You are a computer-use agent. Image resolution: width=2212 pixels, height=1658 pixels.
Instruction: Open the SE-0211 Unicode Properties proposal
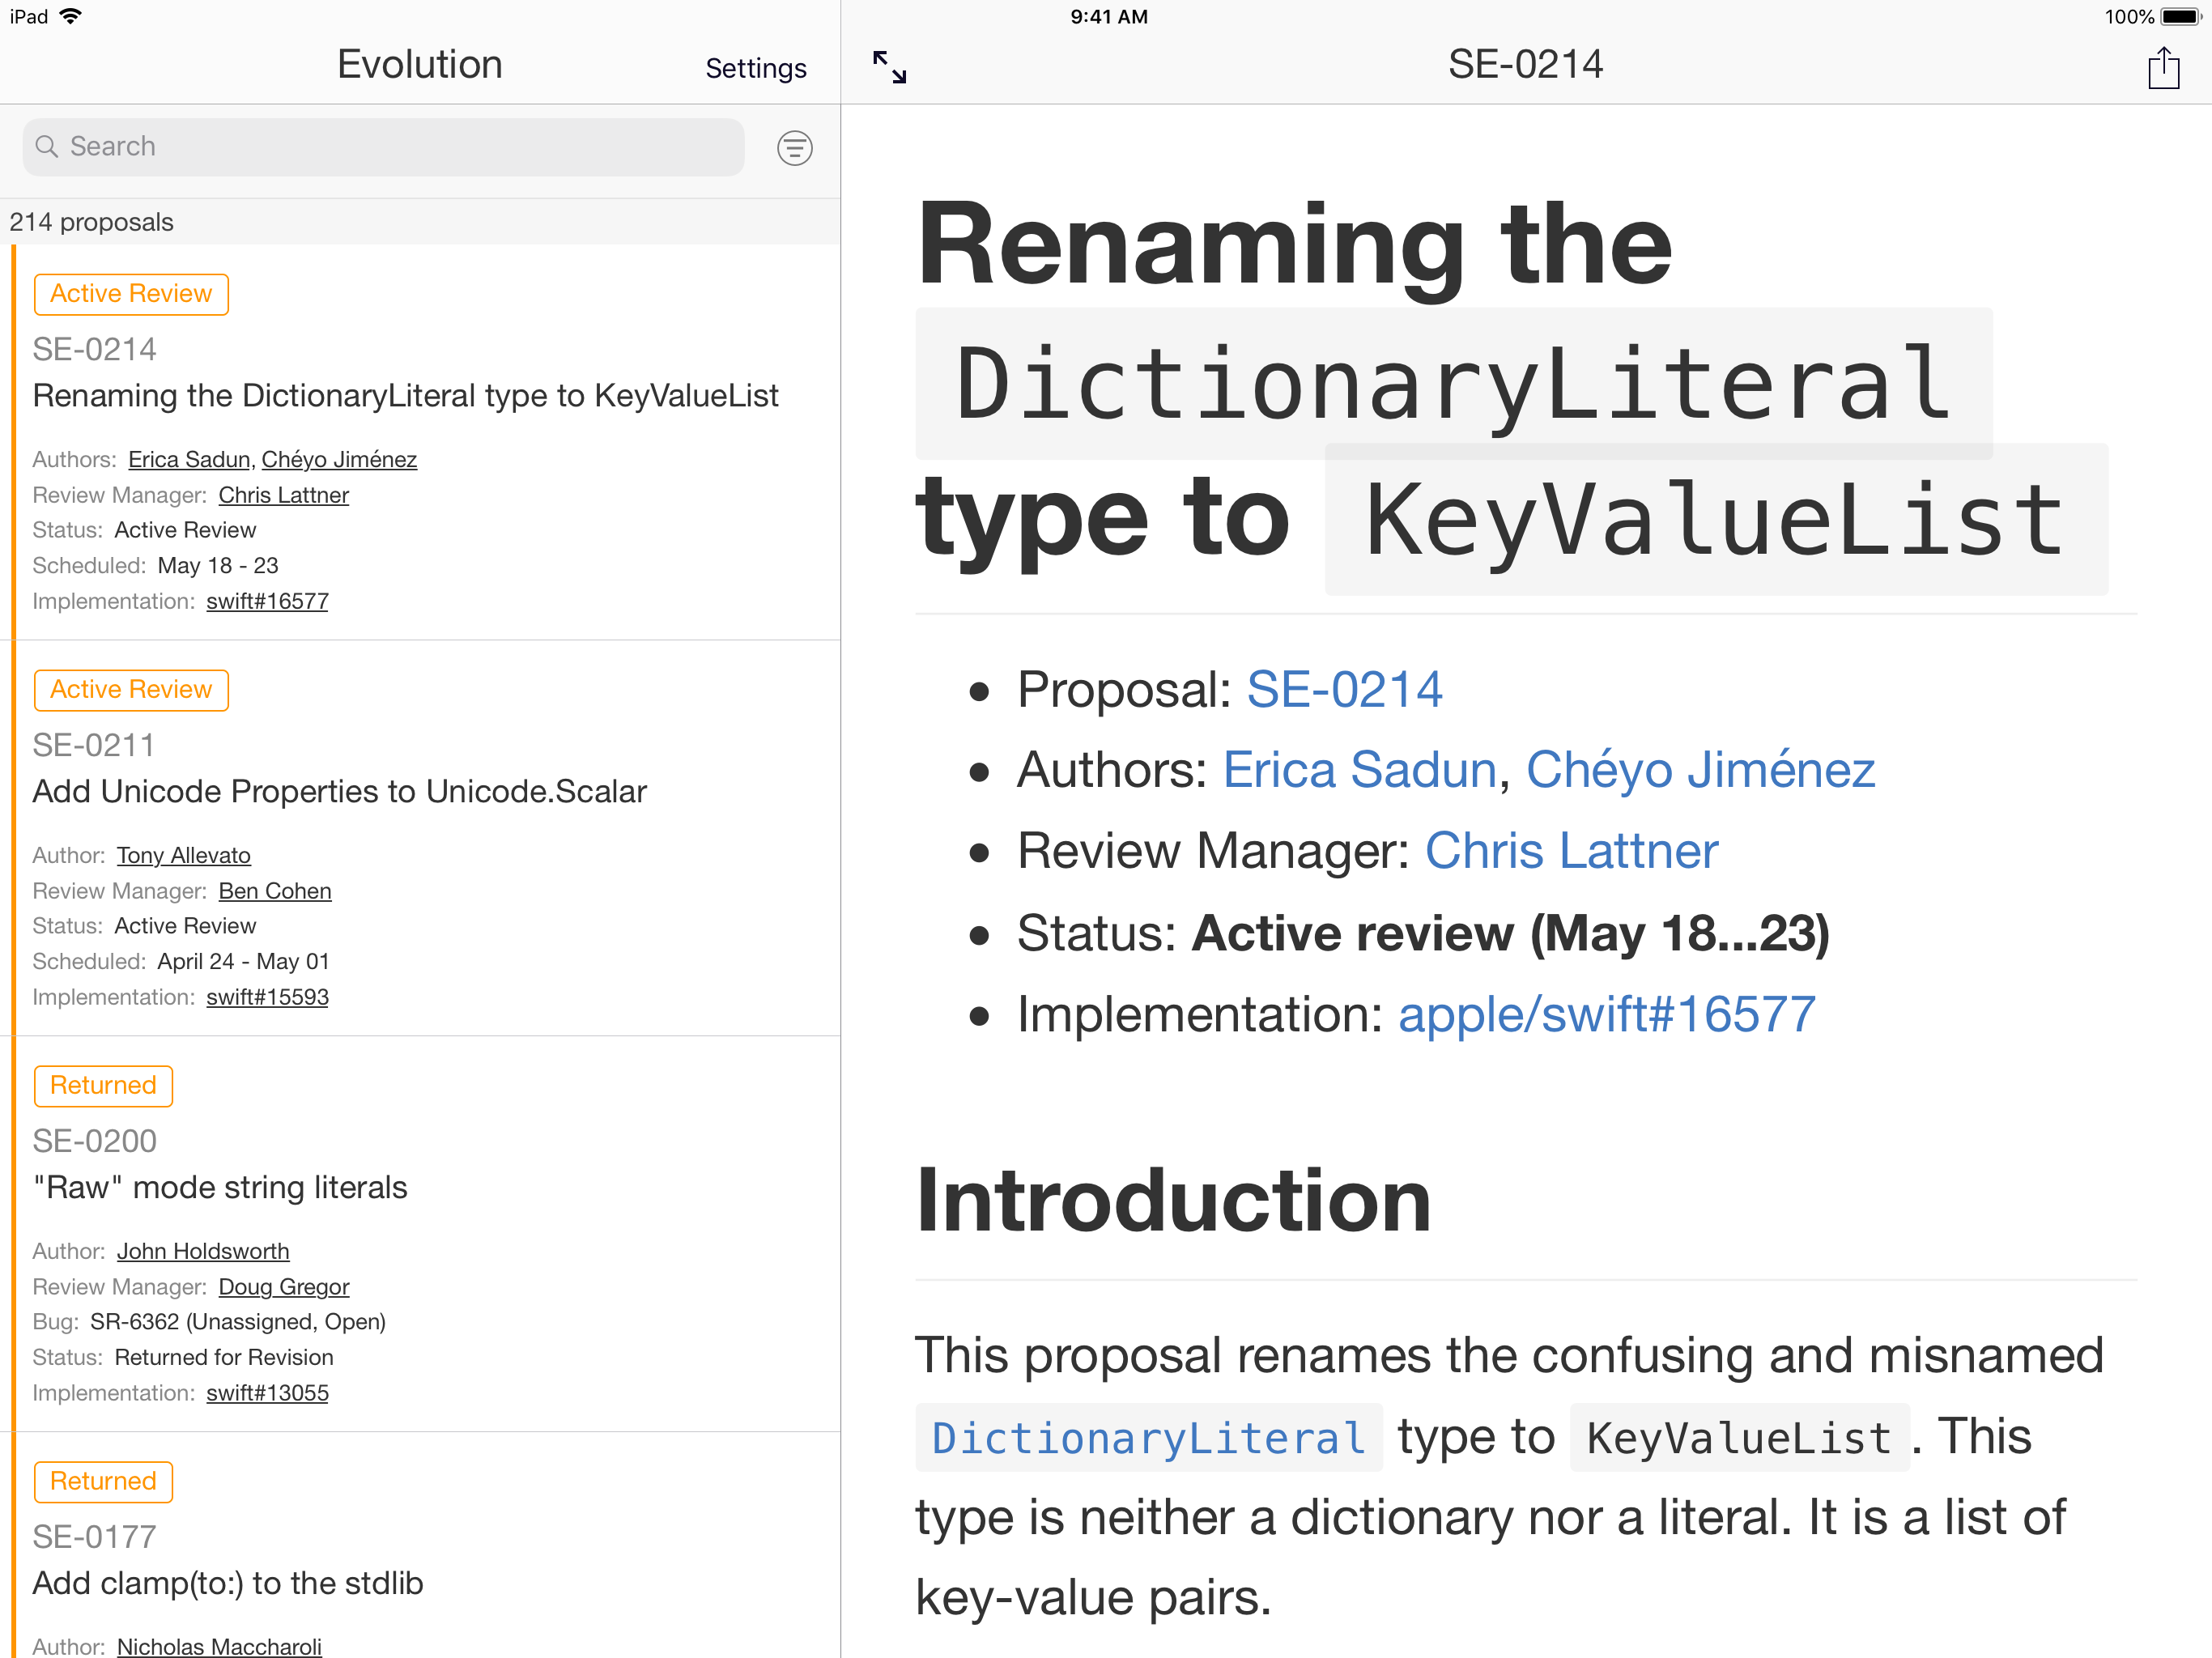click(339, 791)
